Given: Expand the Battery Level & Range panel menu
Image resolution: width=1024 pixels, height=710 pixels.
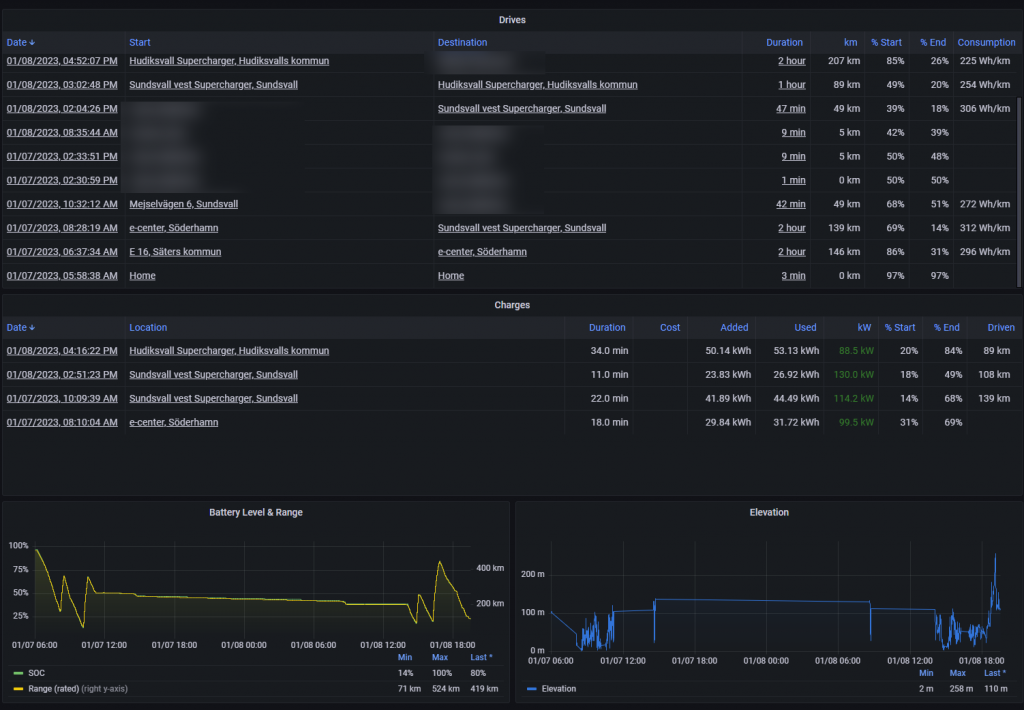Looking at the screenshot, I should click(x=256, y=512).
